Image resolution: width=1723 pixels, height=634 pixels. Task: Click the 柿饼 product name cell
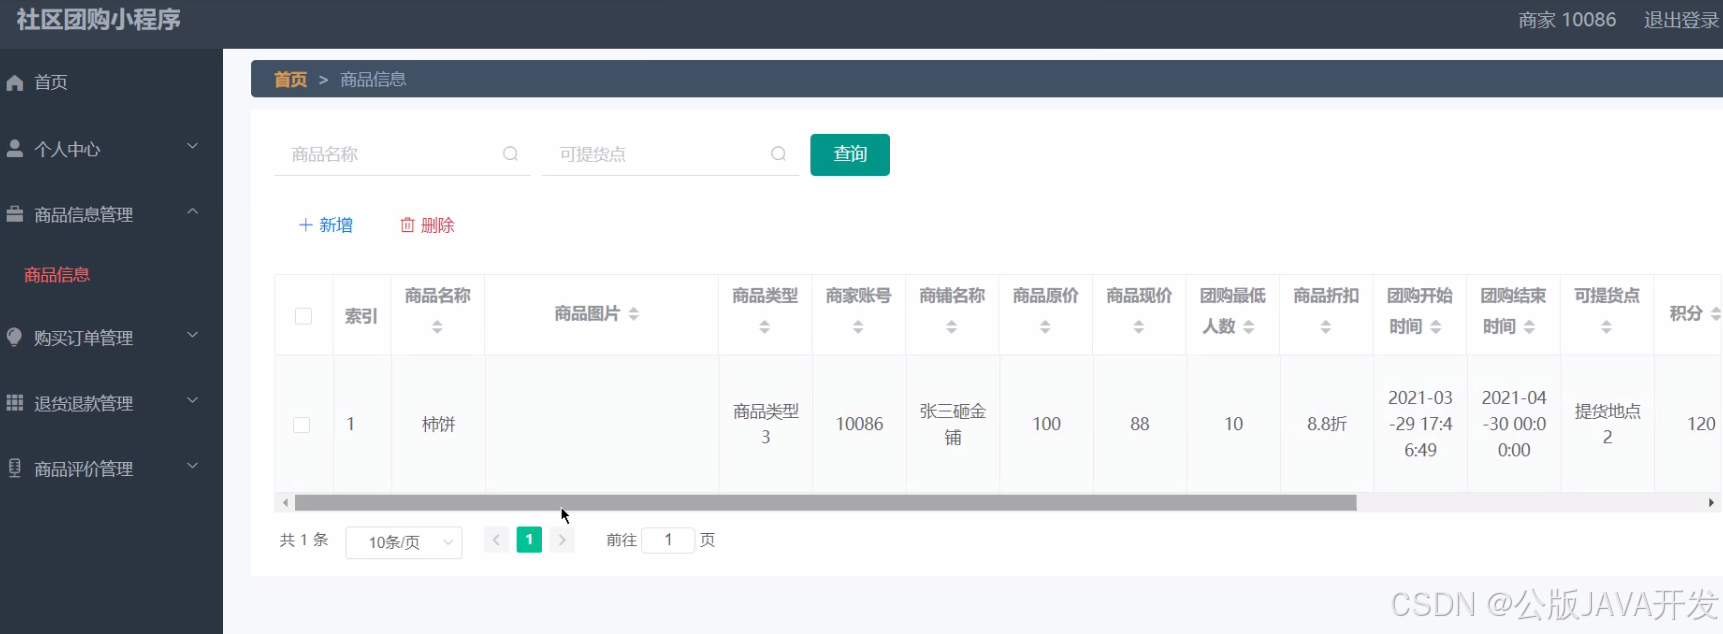click(x=438, y=424)
